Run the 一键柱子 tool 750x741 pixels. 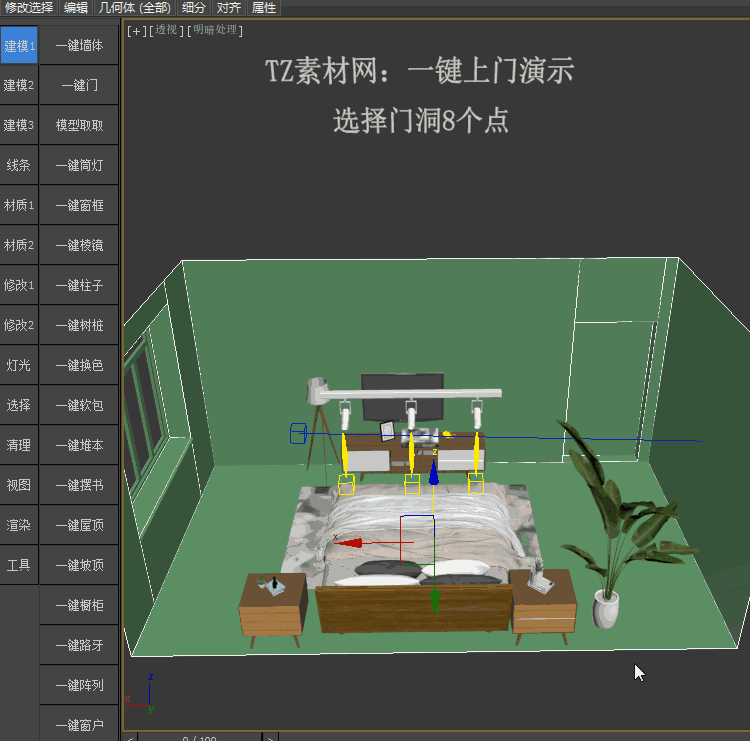tap(79, 285)
